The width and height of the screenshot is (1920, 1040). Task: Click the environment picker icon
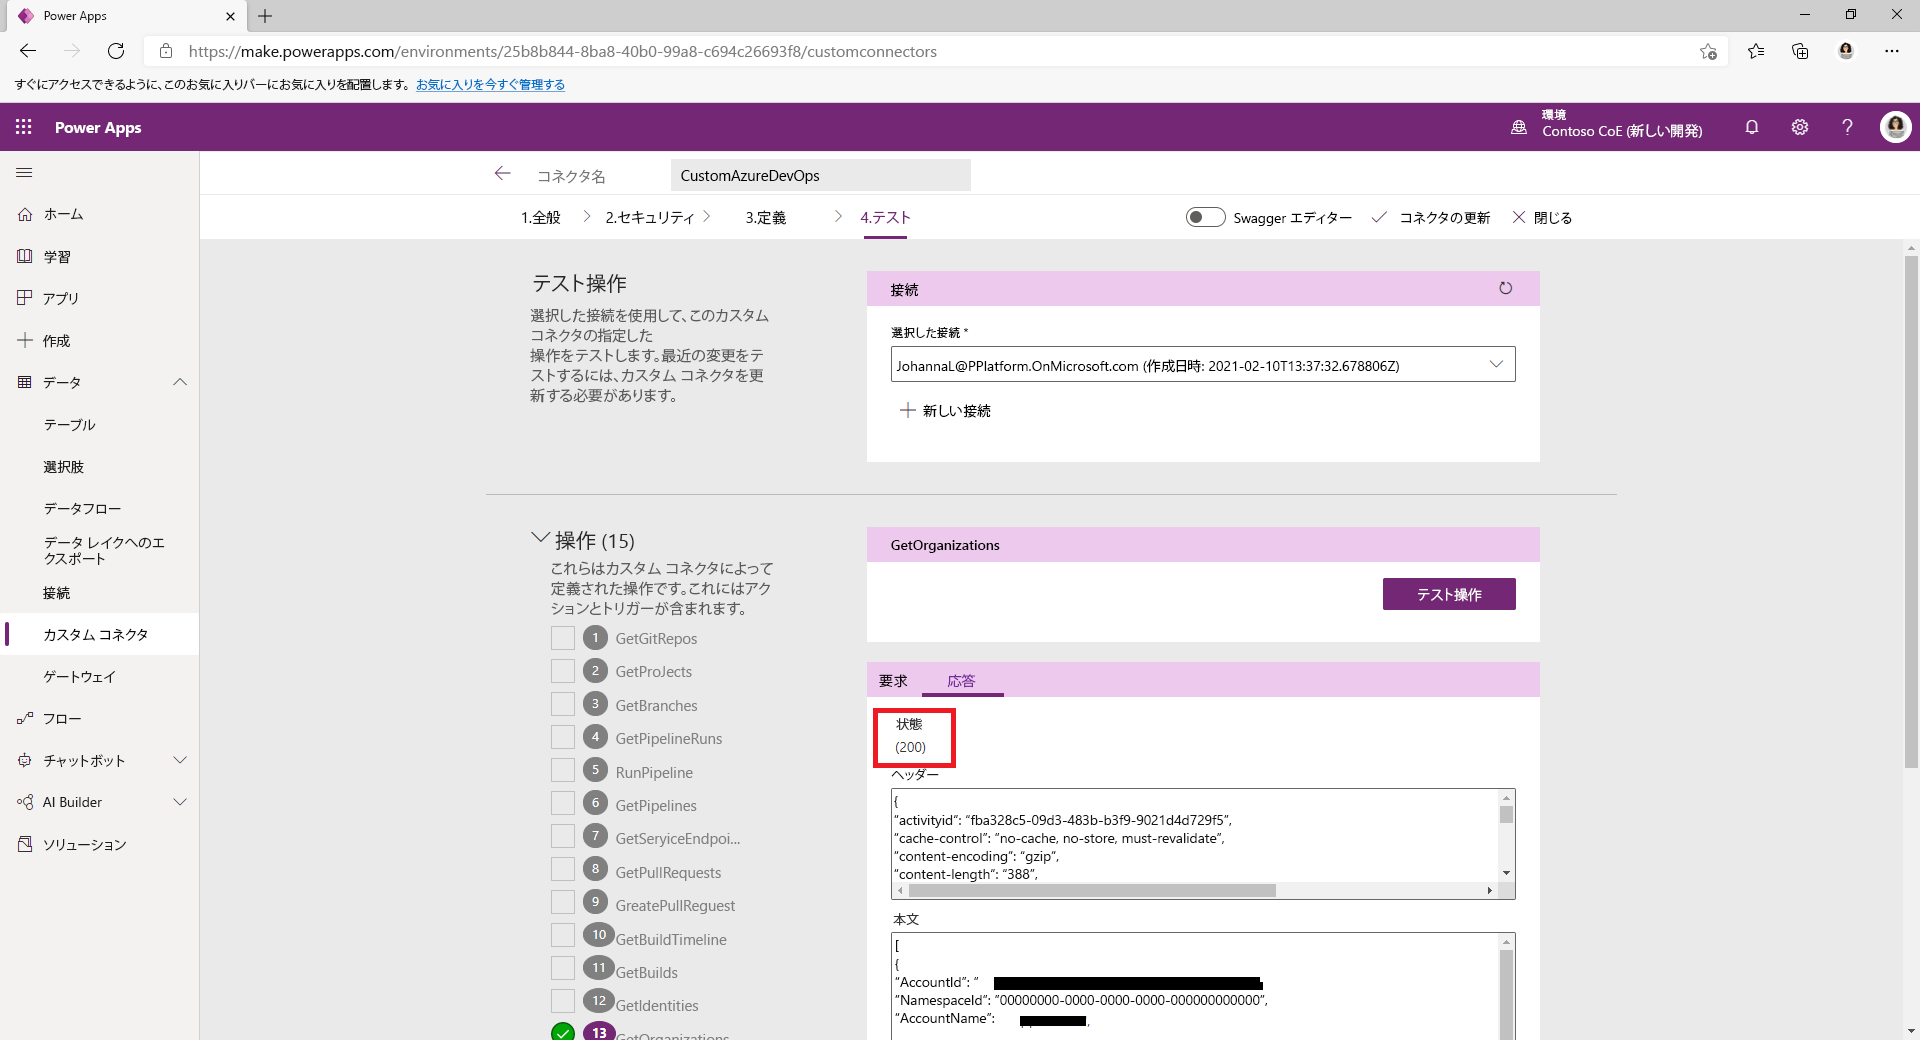1519,127
